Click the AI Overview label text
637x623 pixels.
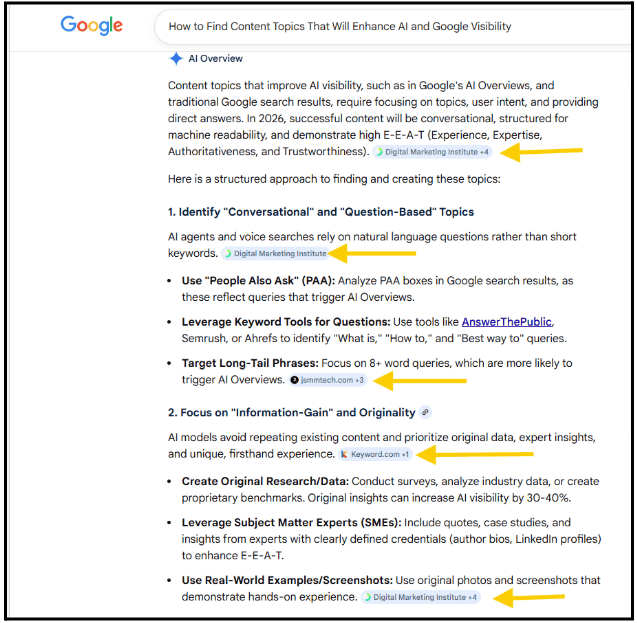215,59
